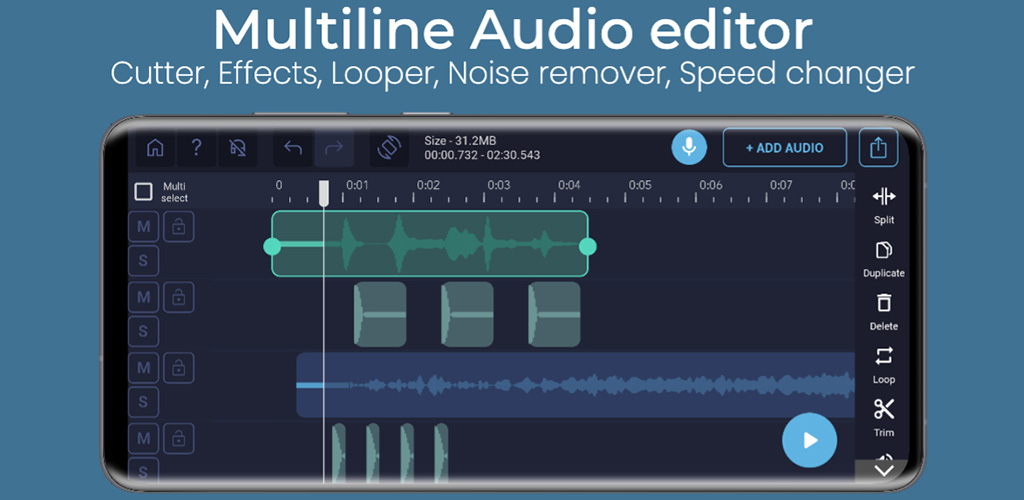Select the third short clip on track two

(x=554, y=315)
